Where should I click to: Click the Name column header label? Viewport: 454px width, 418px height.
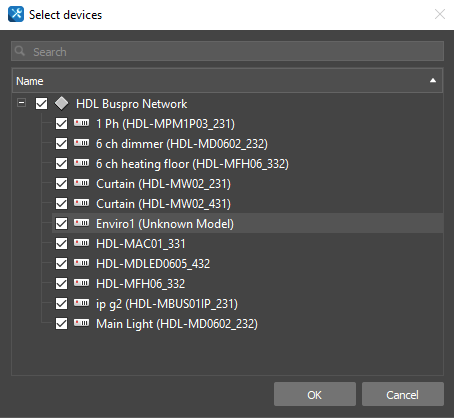(30, 81)
